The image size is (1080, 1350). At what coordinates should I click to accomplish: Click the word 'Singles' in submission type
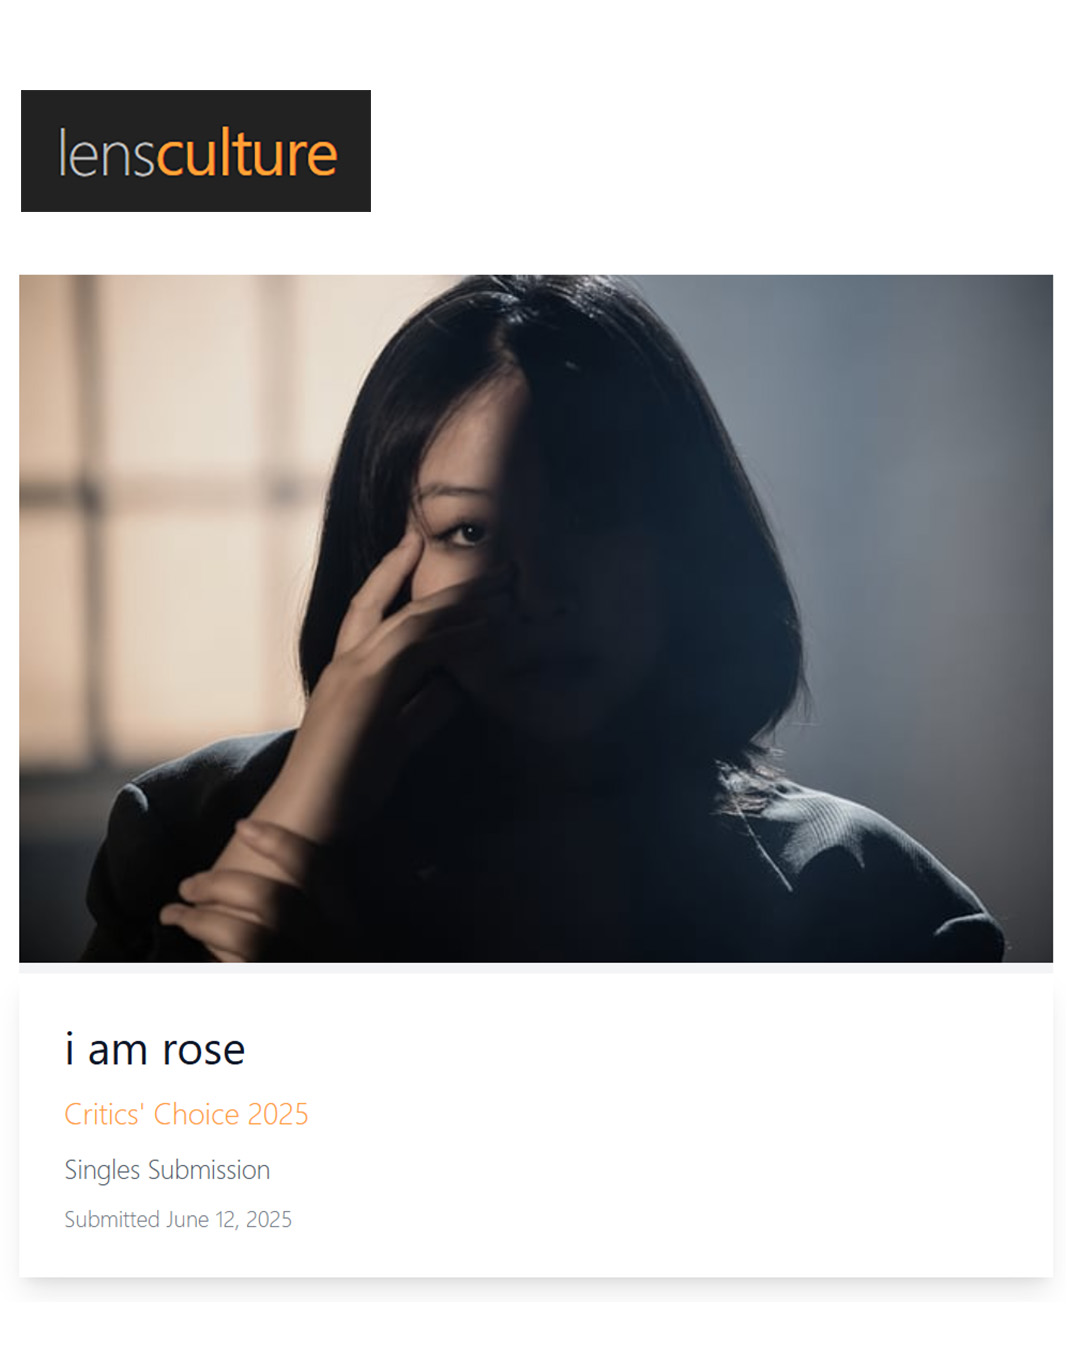(102, 1170)
